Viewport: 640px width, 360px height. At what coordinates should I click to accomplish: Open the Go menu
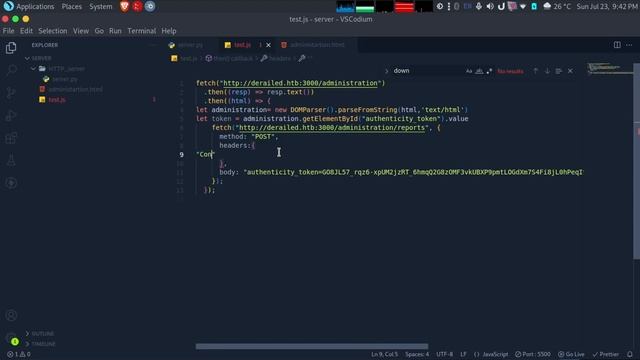pyautogui.click(x=99, y=31)
